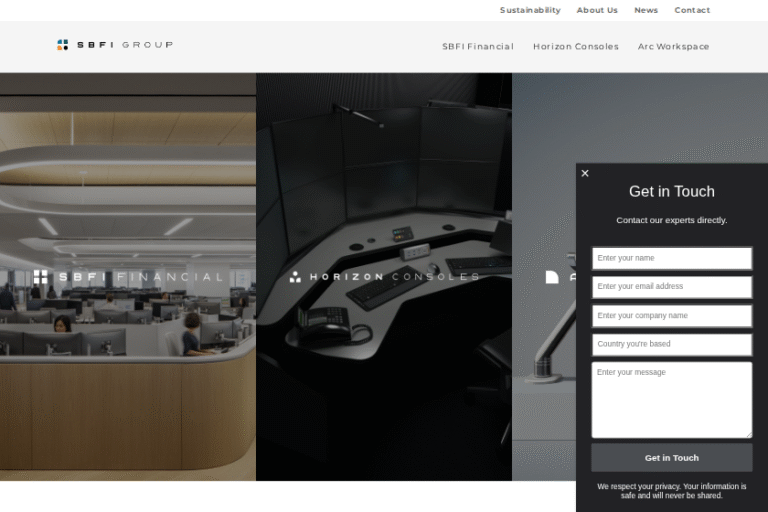
Task: Click the company name input field
Action: [671, 316]
